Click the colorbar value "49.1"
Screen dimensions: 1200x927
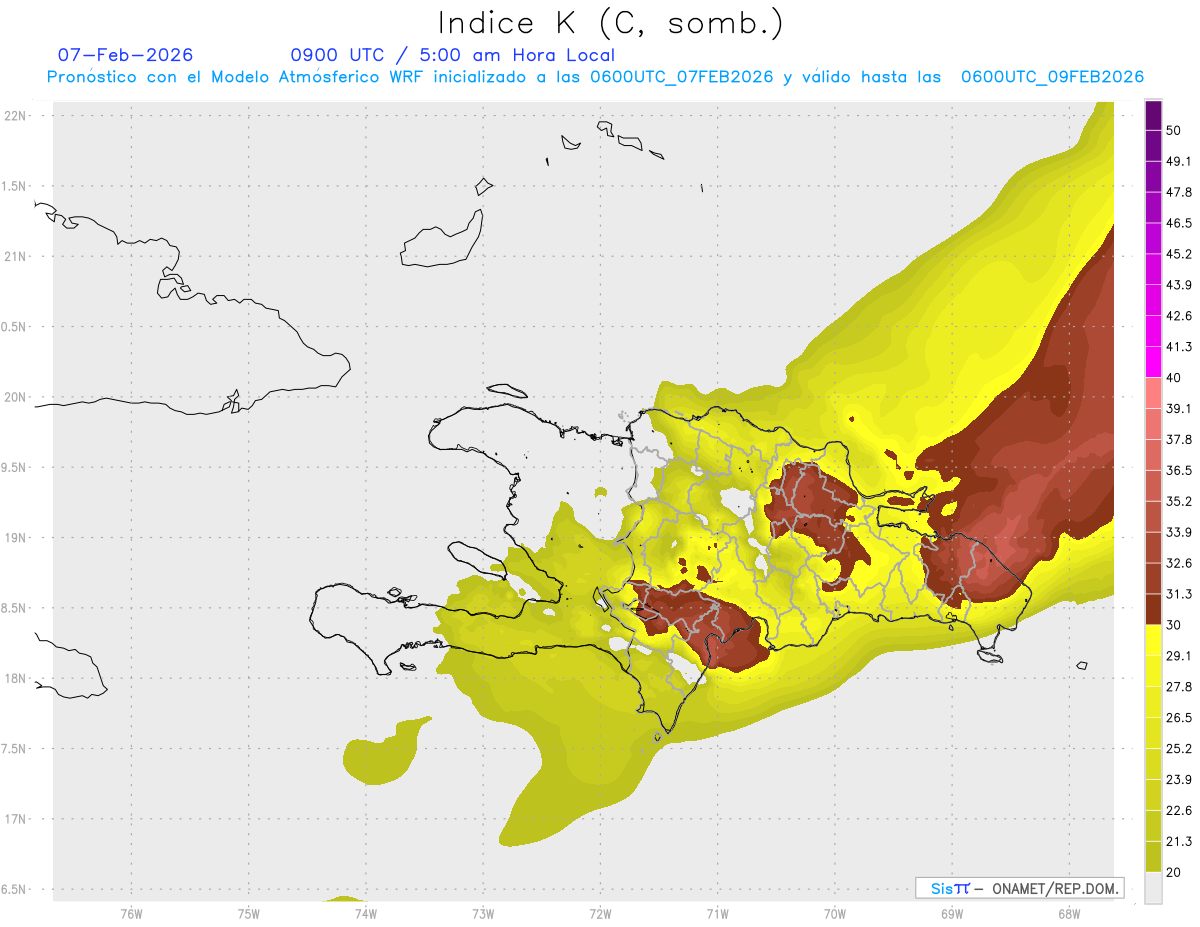[1179, 161]
